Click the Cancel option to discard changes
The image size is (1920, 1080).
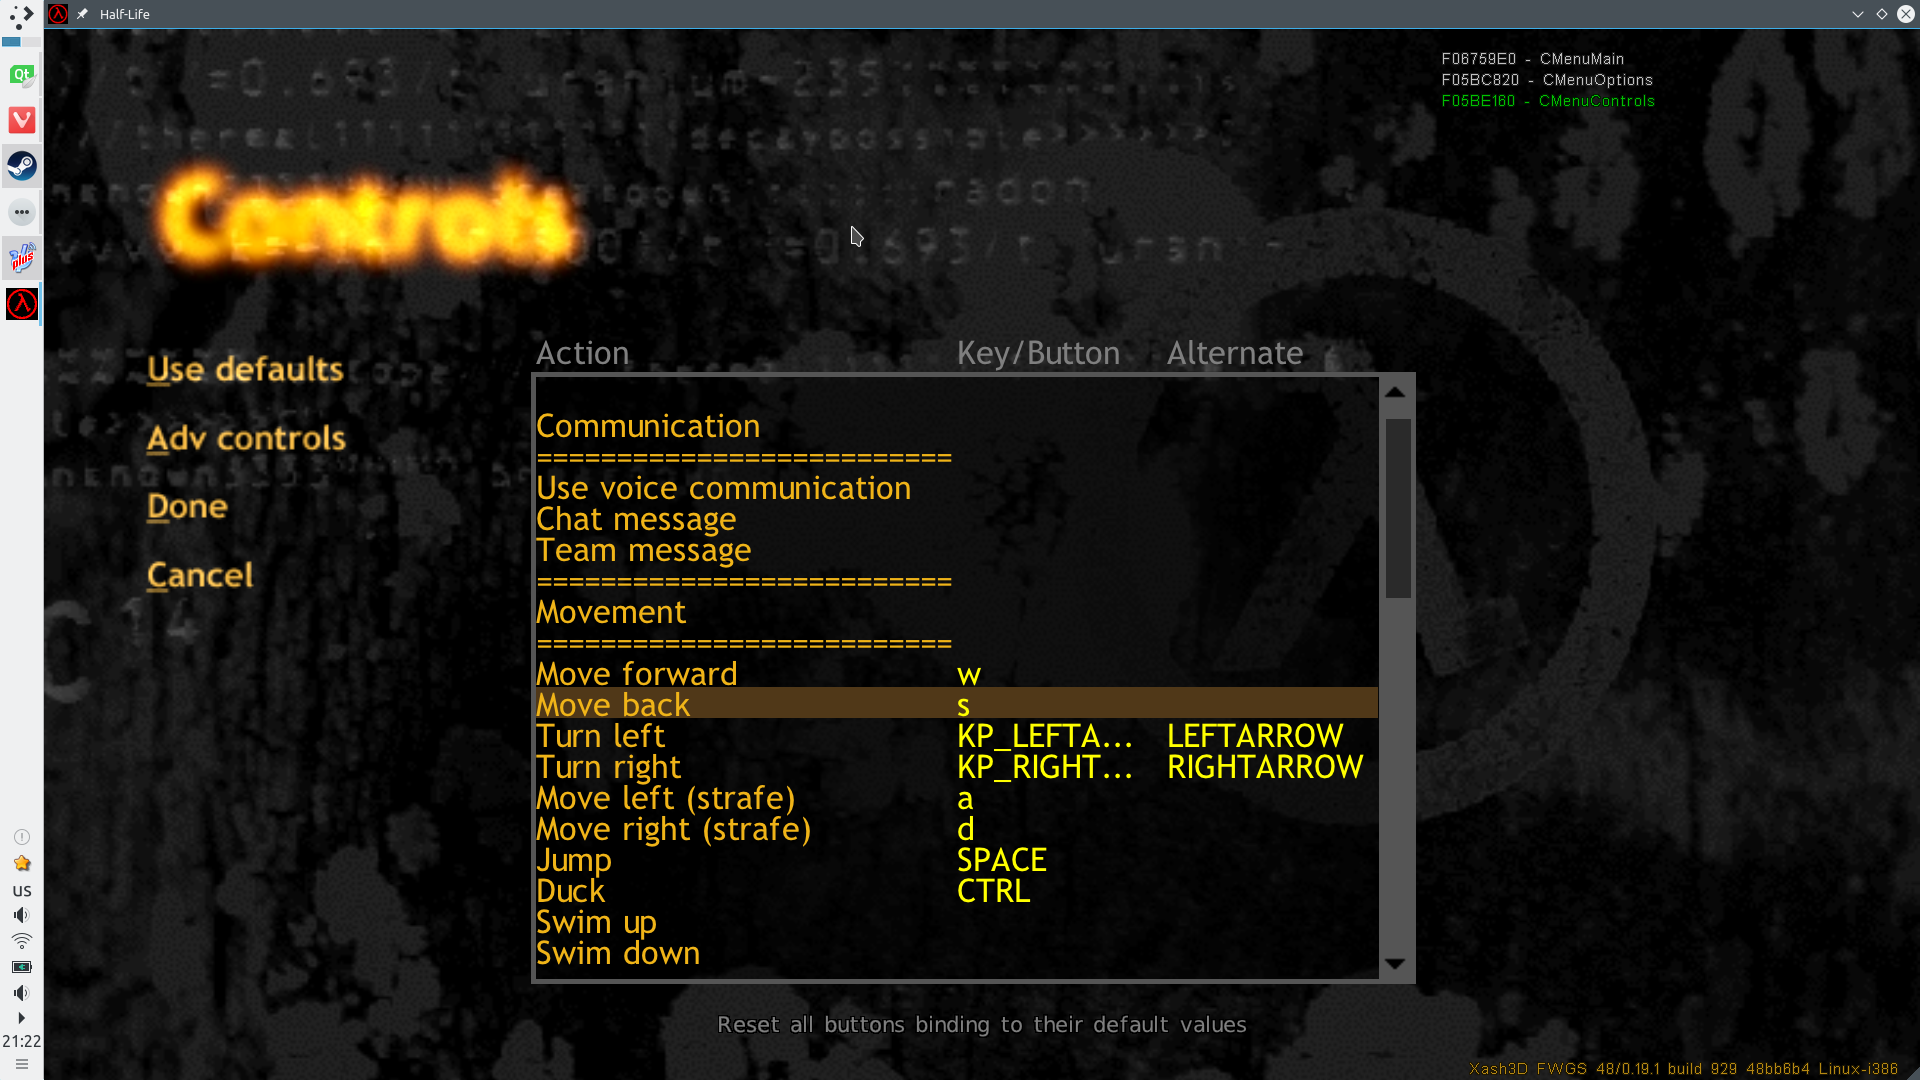(x=198, y=574)
